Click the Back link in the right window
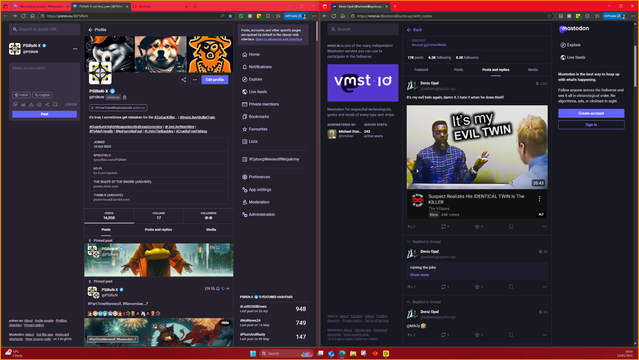 coord(414,30)
